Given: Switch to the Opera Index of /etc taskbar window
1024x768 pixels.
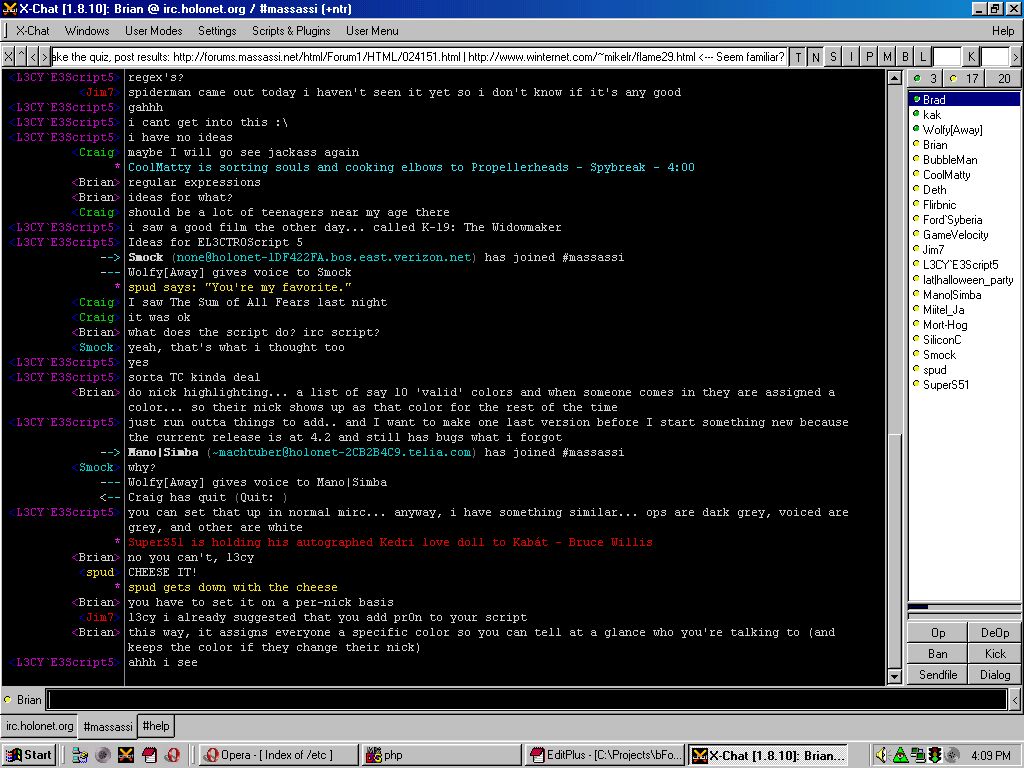Looking at the screenshot, I should (278, 755).
